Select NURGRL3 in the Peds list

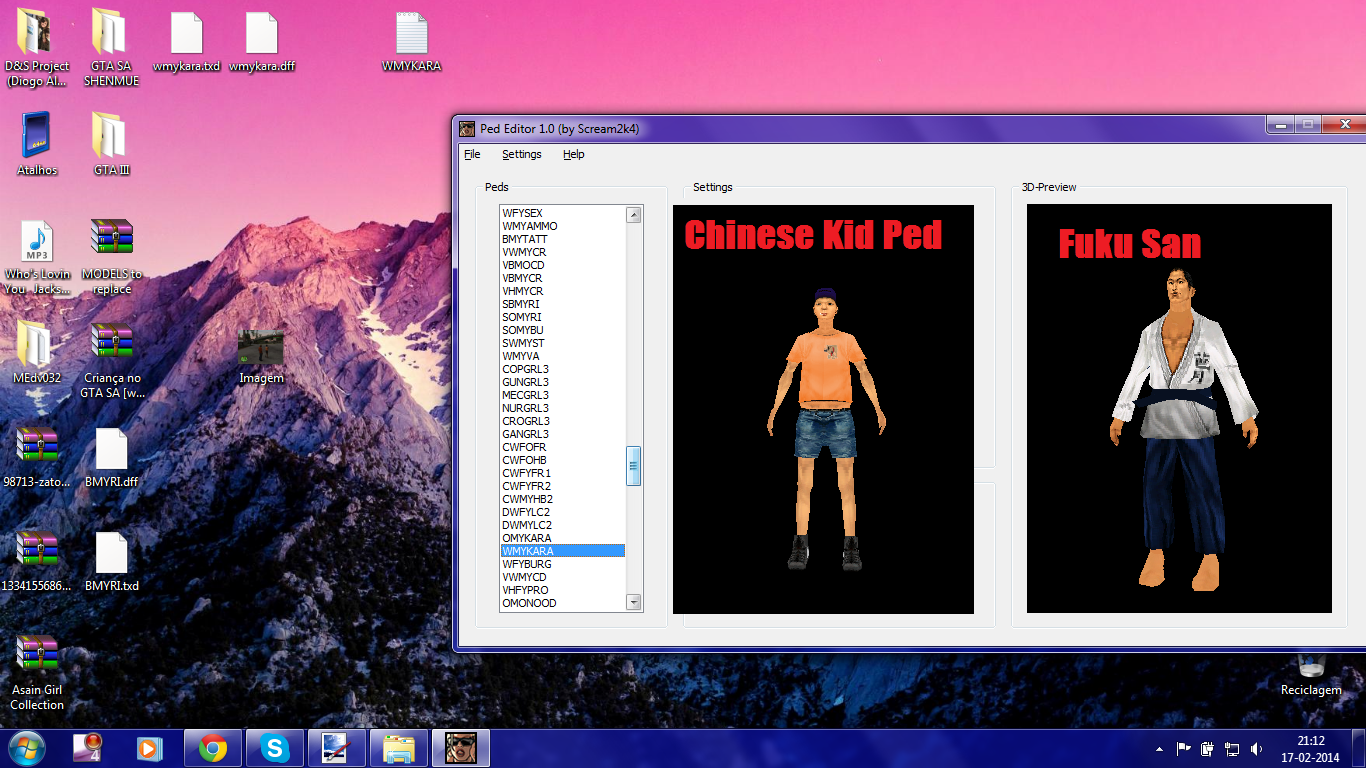point(563,408)
